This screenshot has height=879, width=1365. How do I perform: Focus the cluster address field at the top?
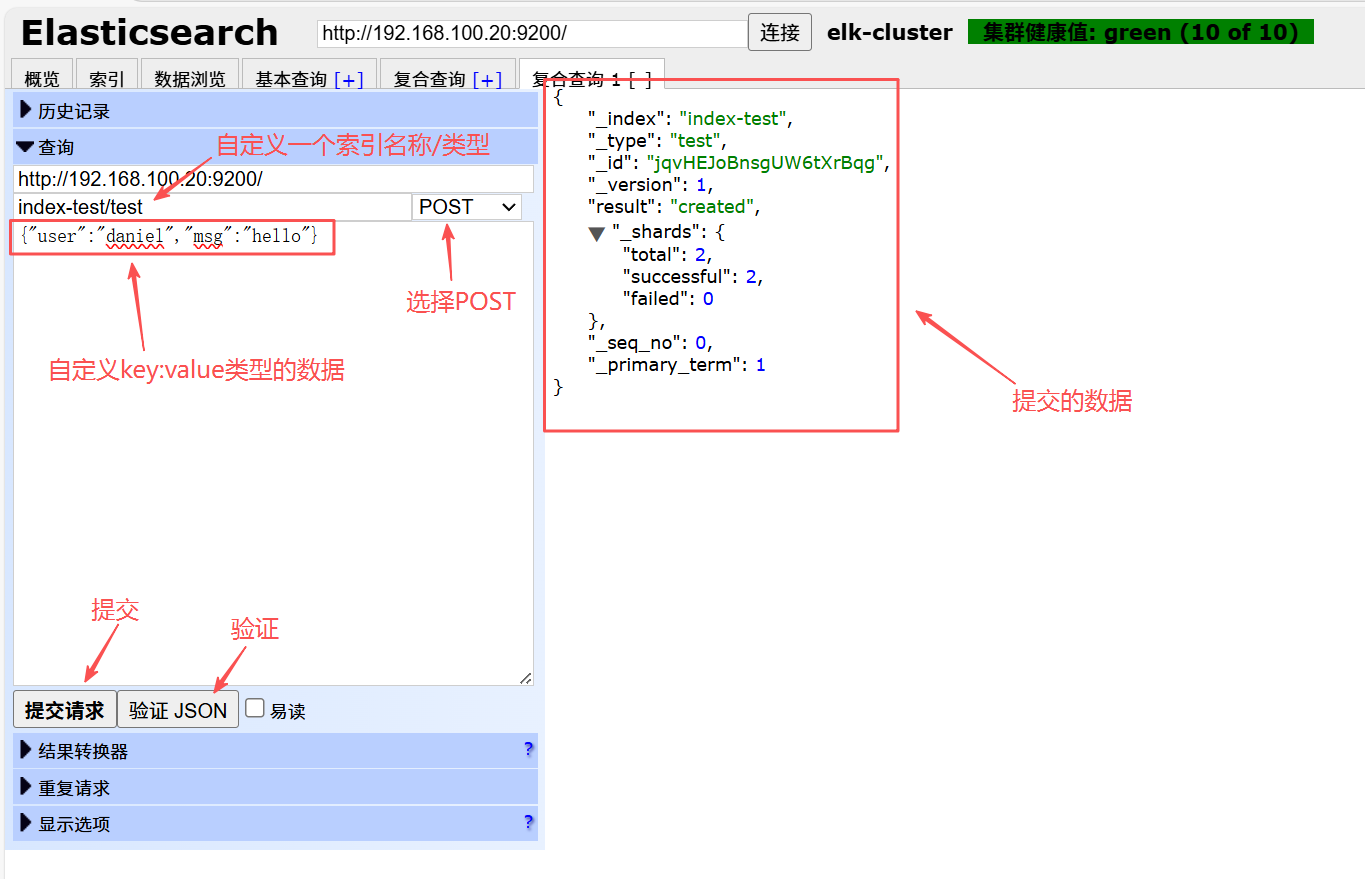click(x=532, y=33)
